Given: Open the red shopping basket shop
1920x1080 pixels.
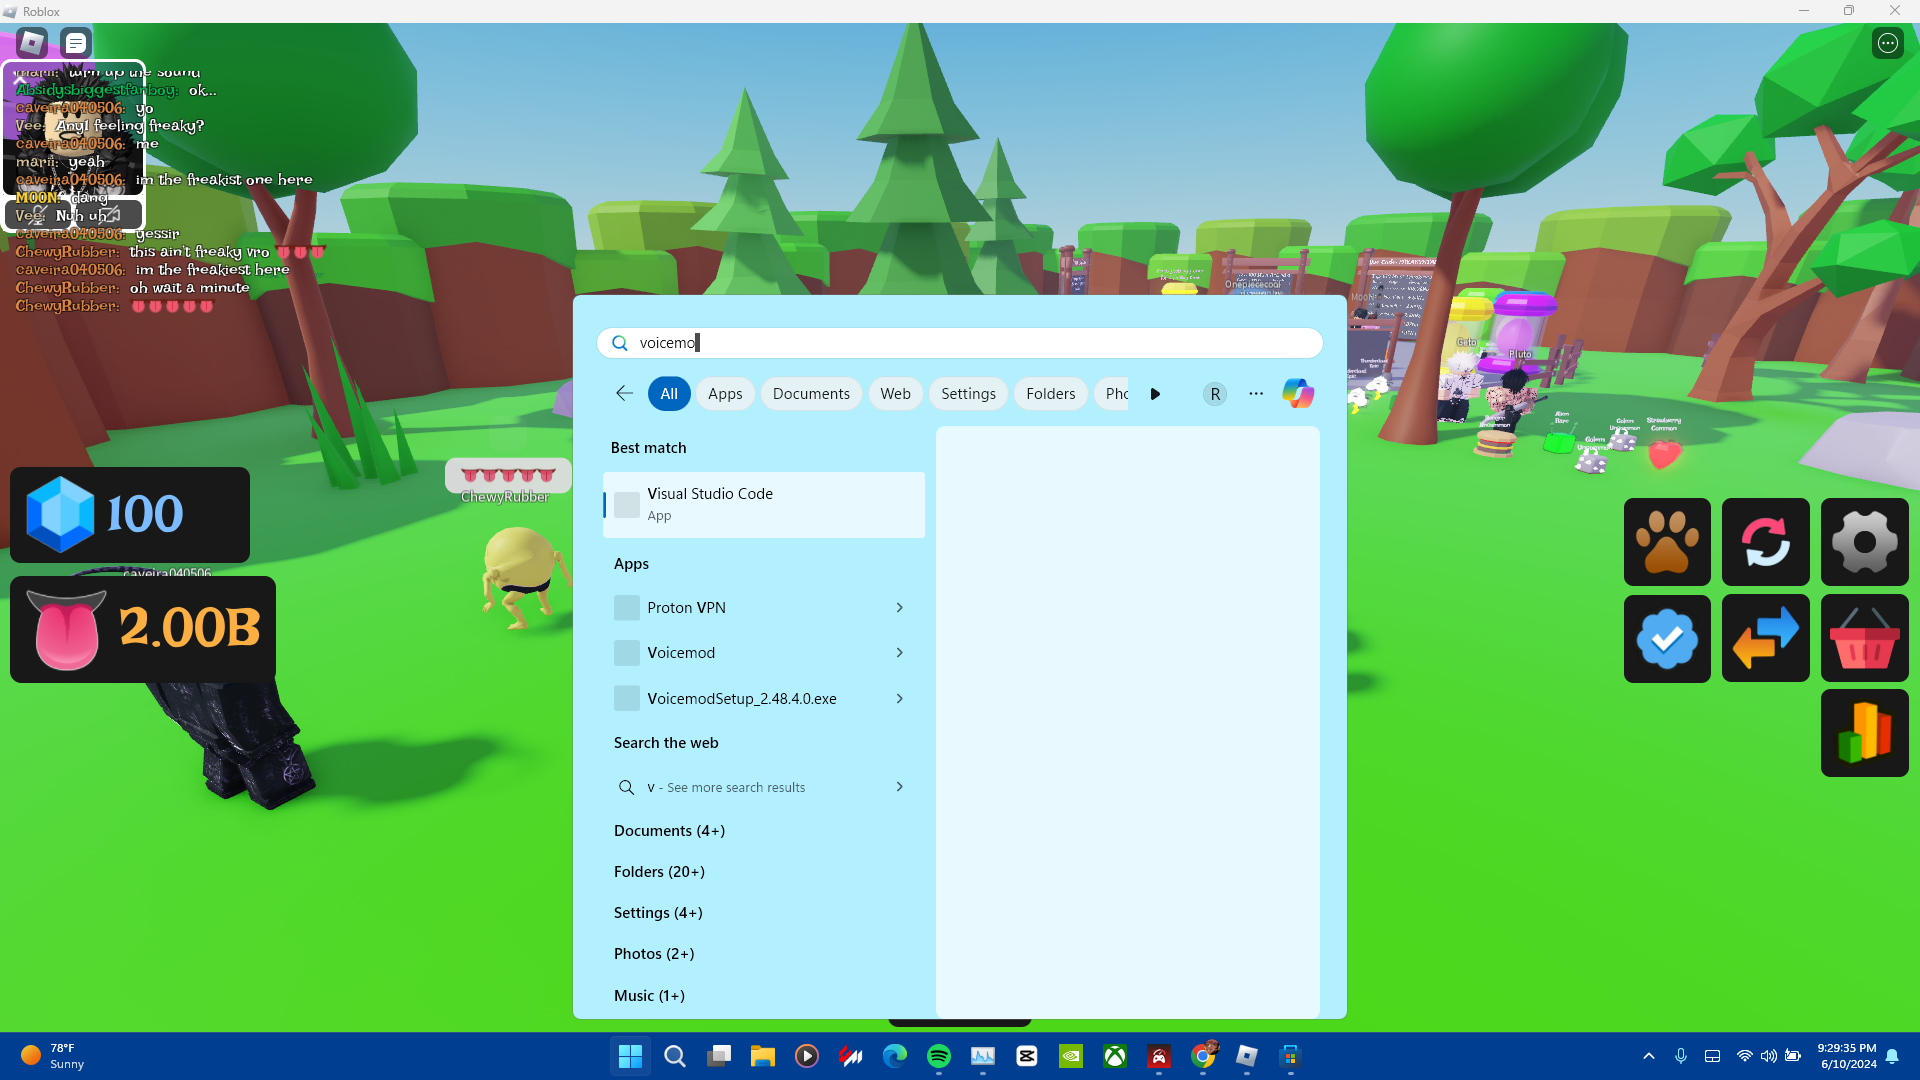Looking at the screenshot, I should click(x=1864, y=639).
